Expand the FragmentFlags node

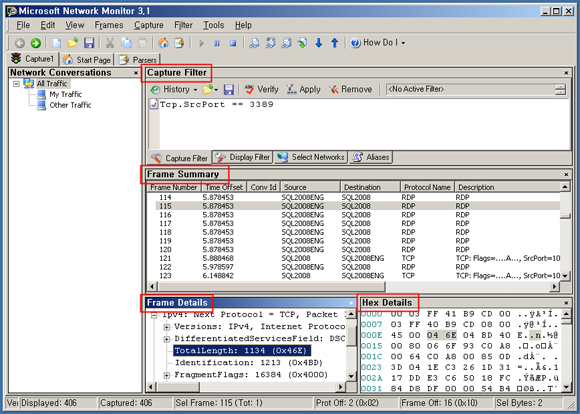click(167, 375)
